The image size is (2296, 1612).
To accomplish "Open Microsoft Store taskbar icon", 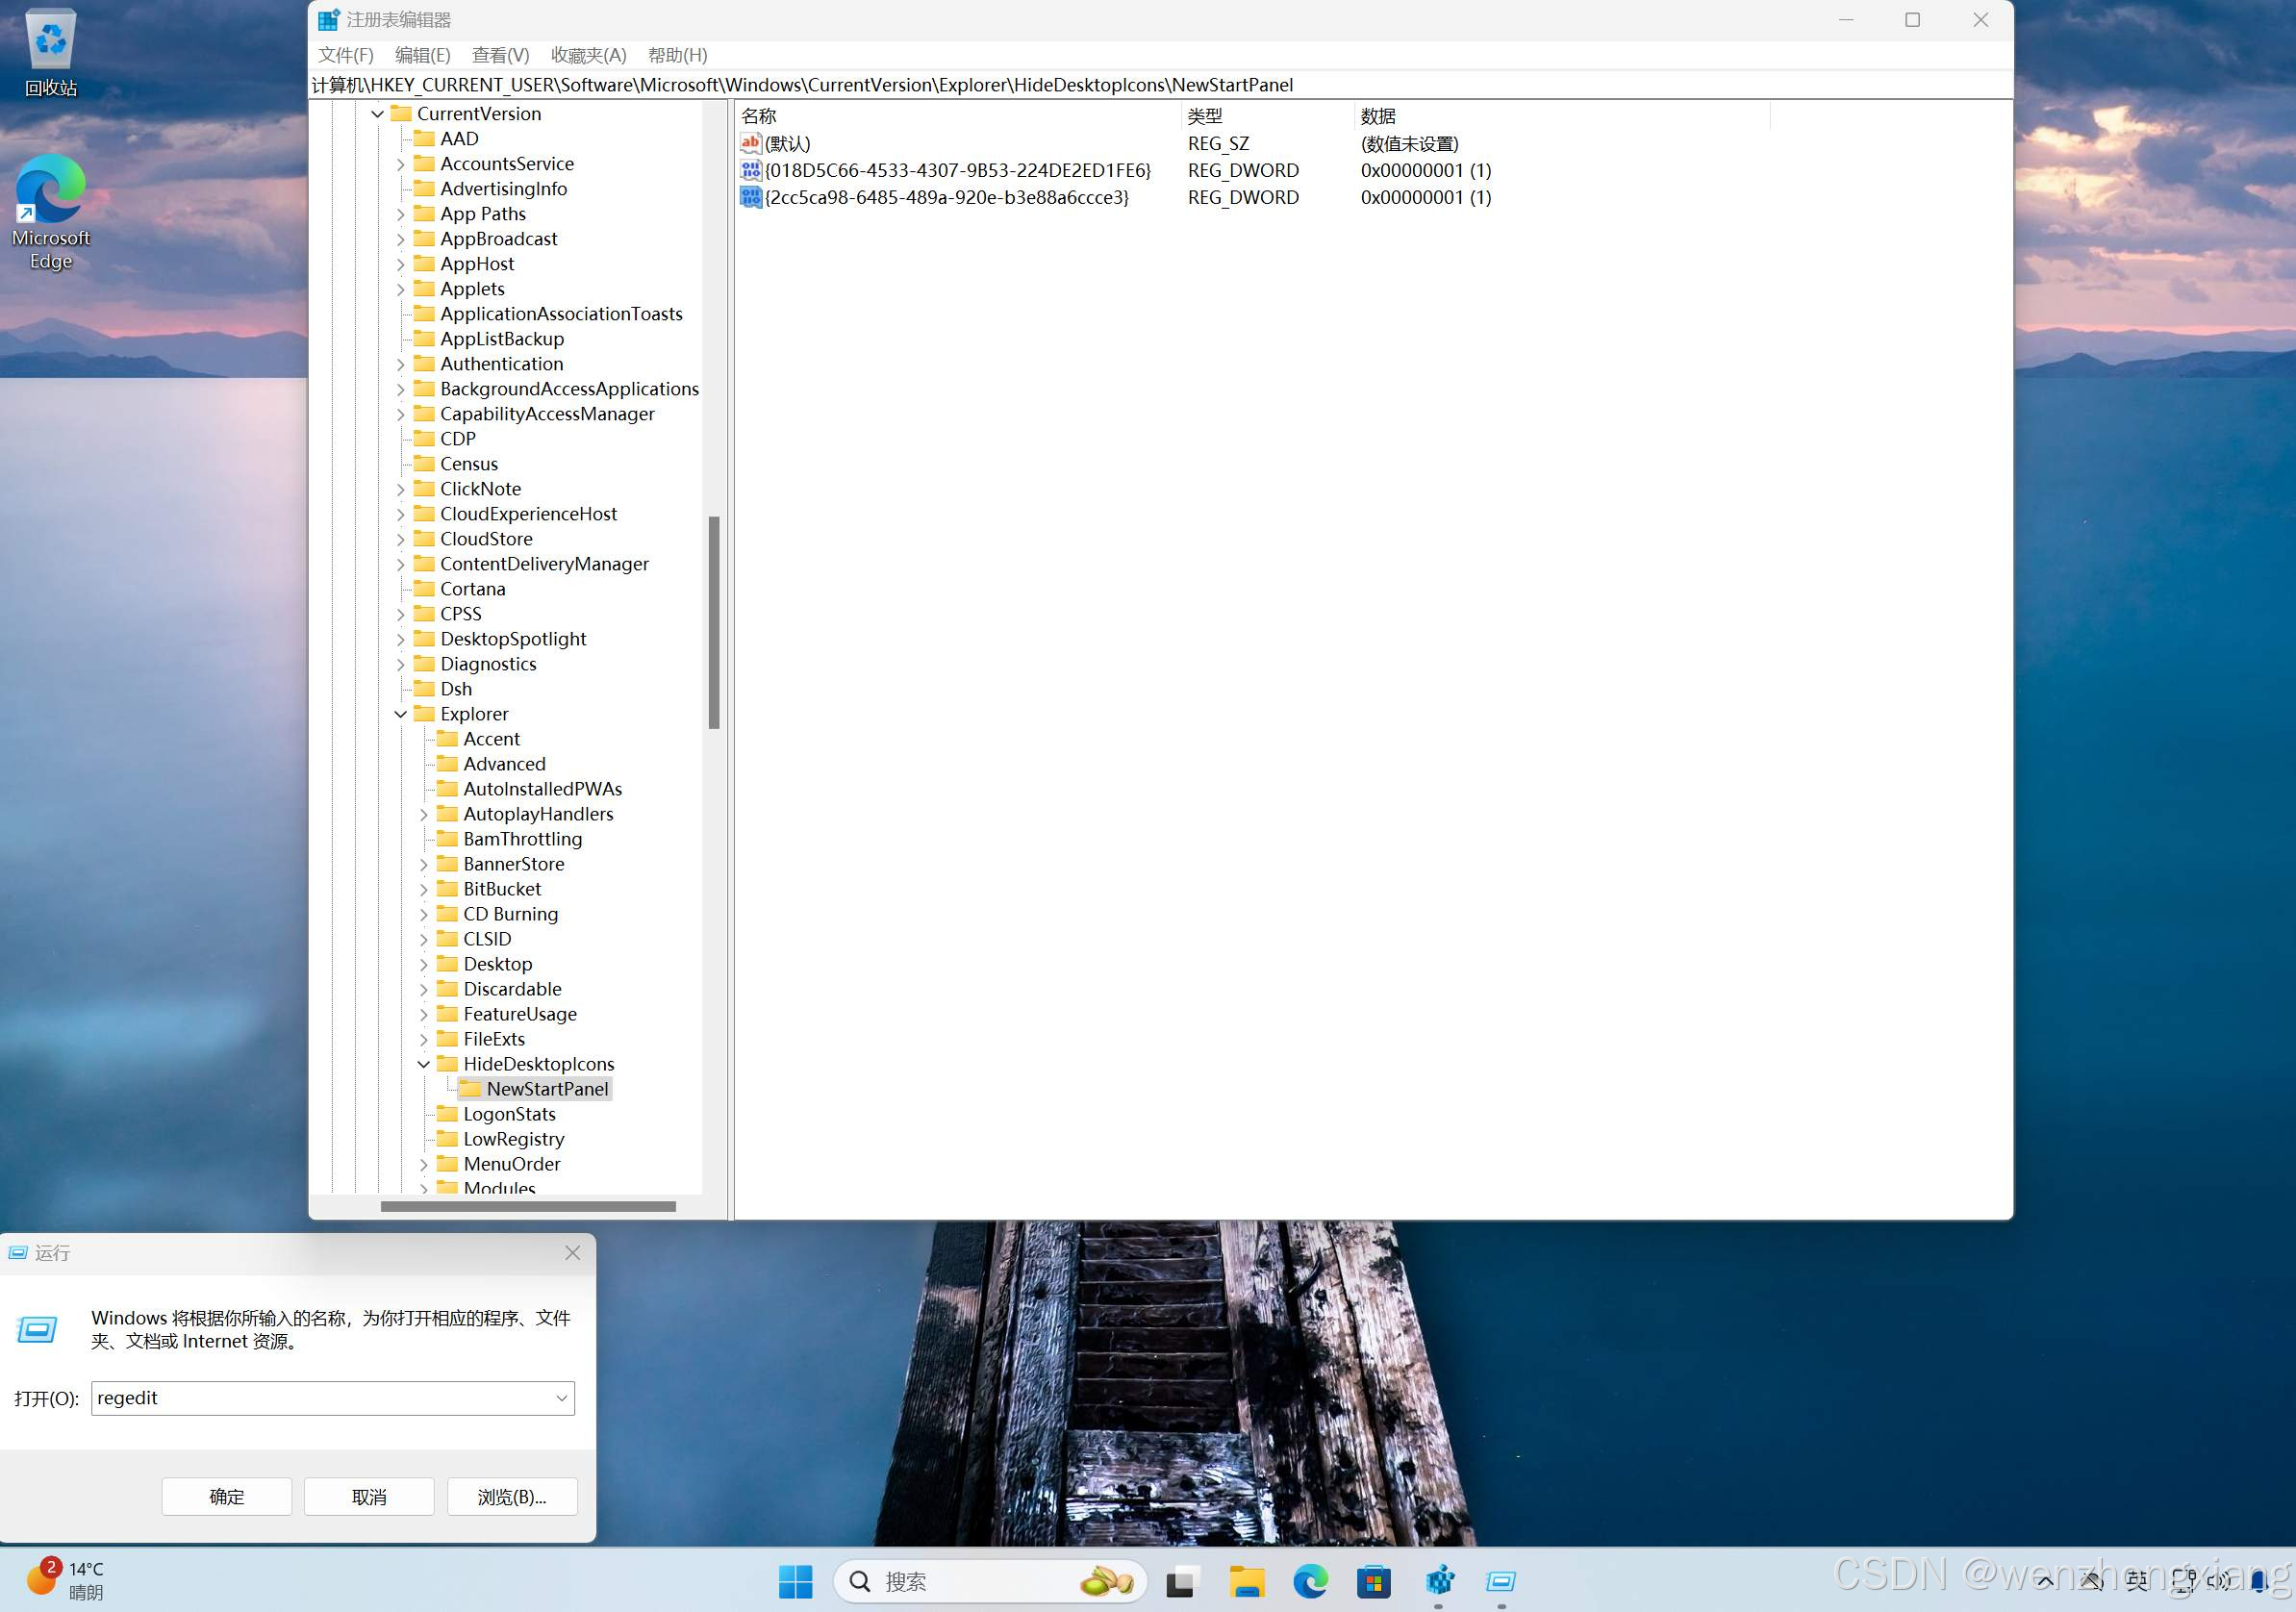I will (1373, 1581).
